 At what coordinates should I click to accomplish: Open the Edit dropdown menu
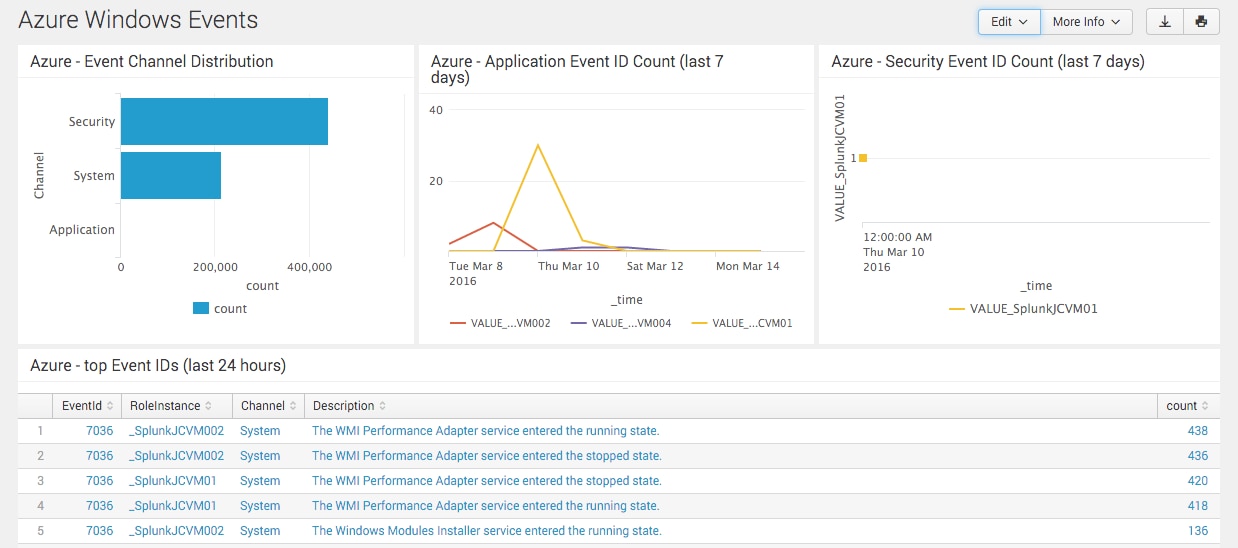[x=1008, y=22]
